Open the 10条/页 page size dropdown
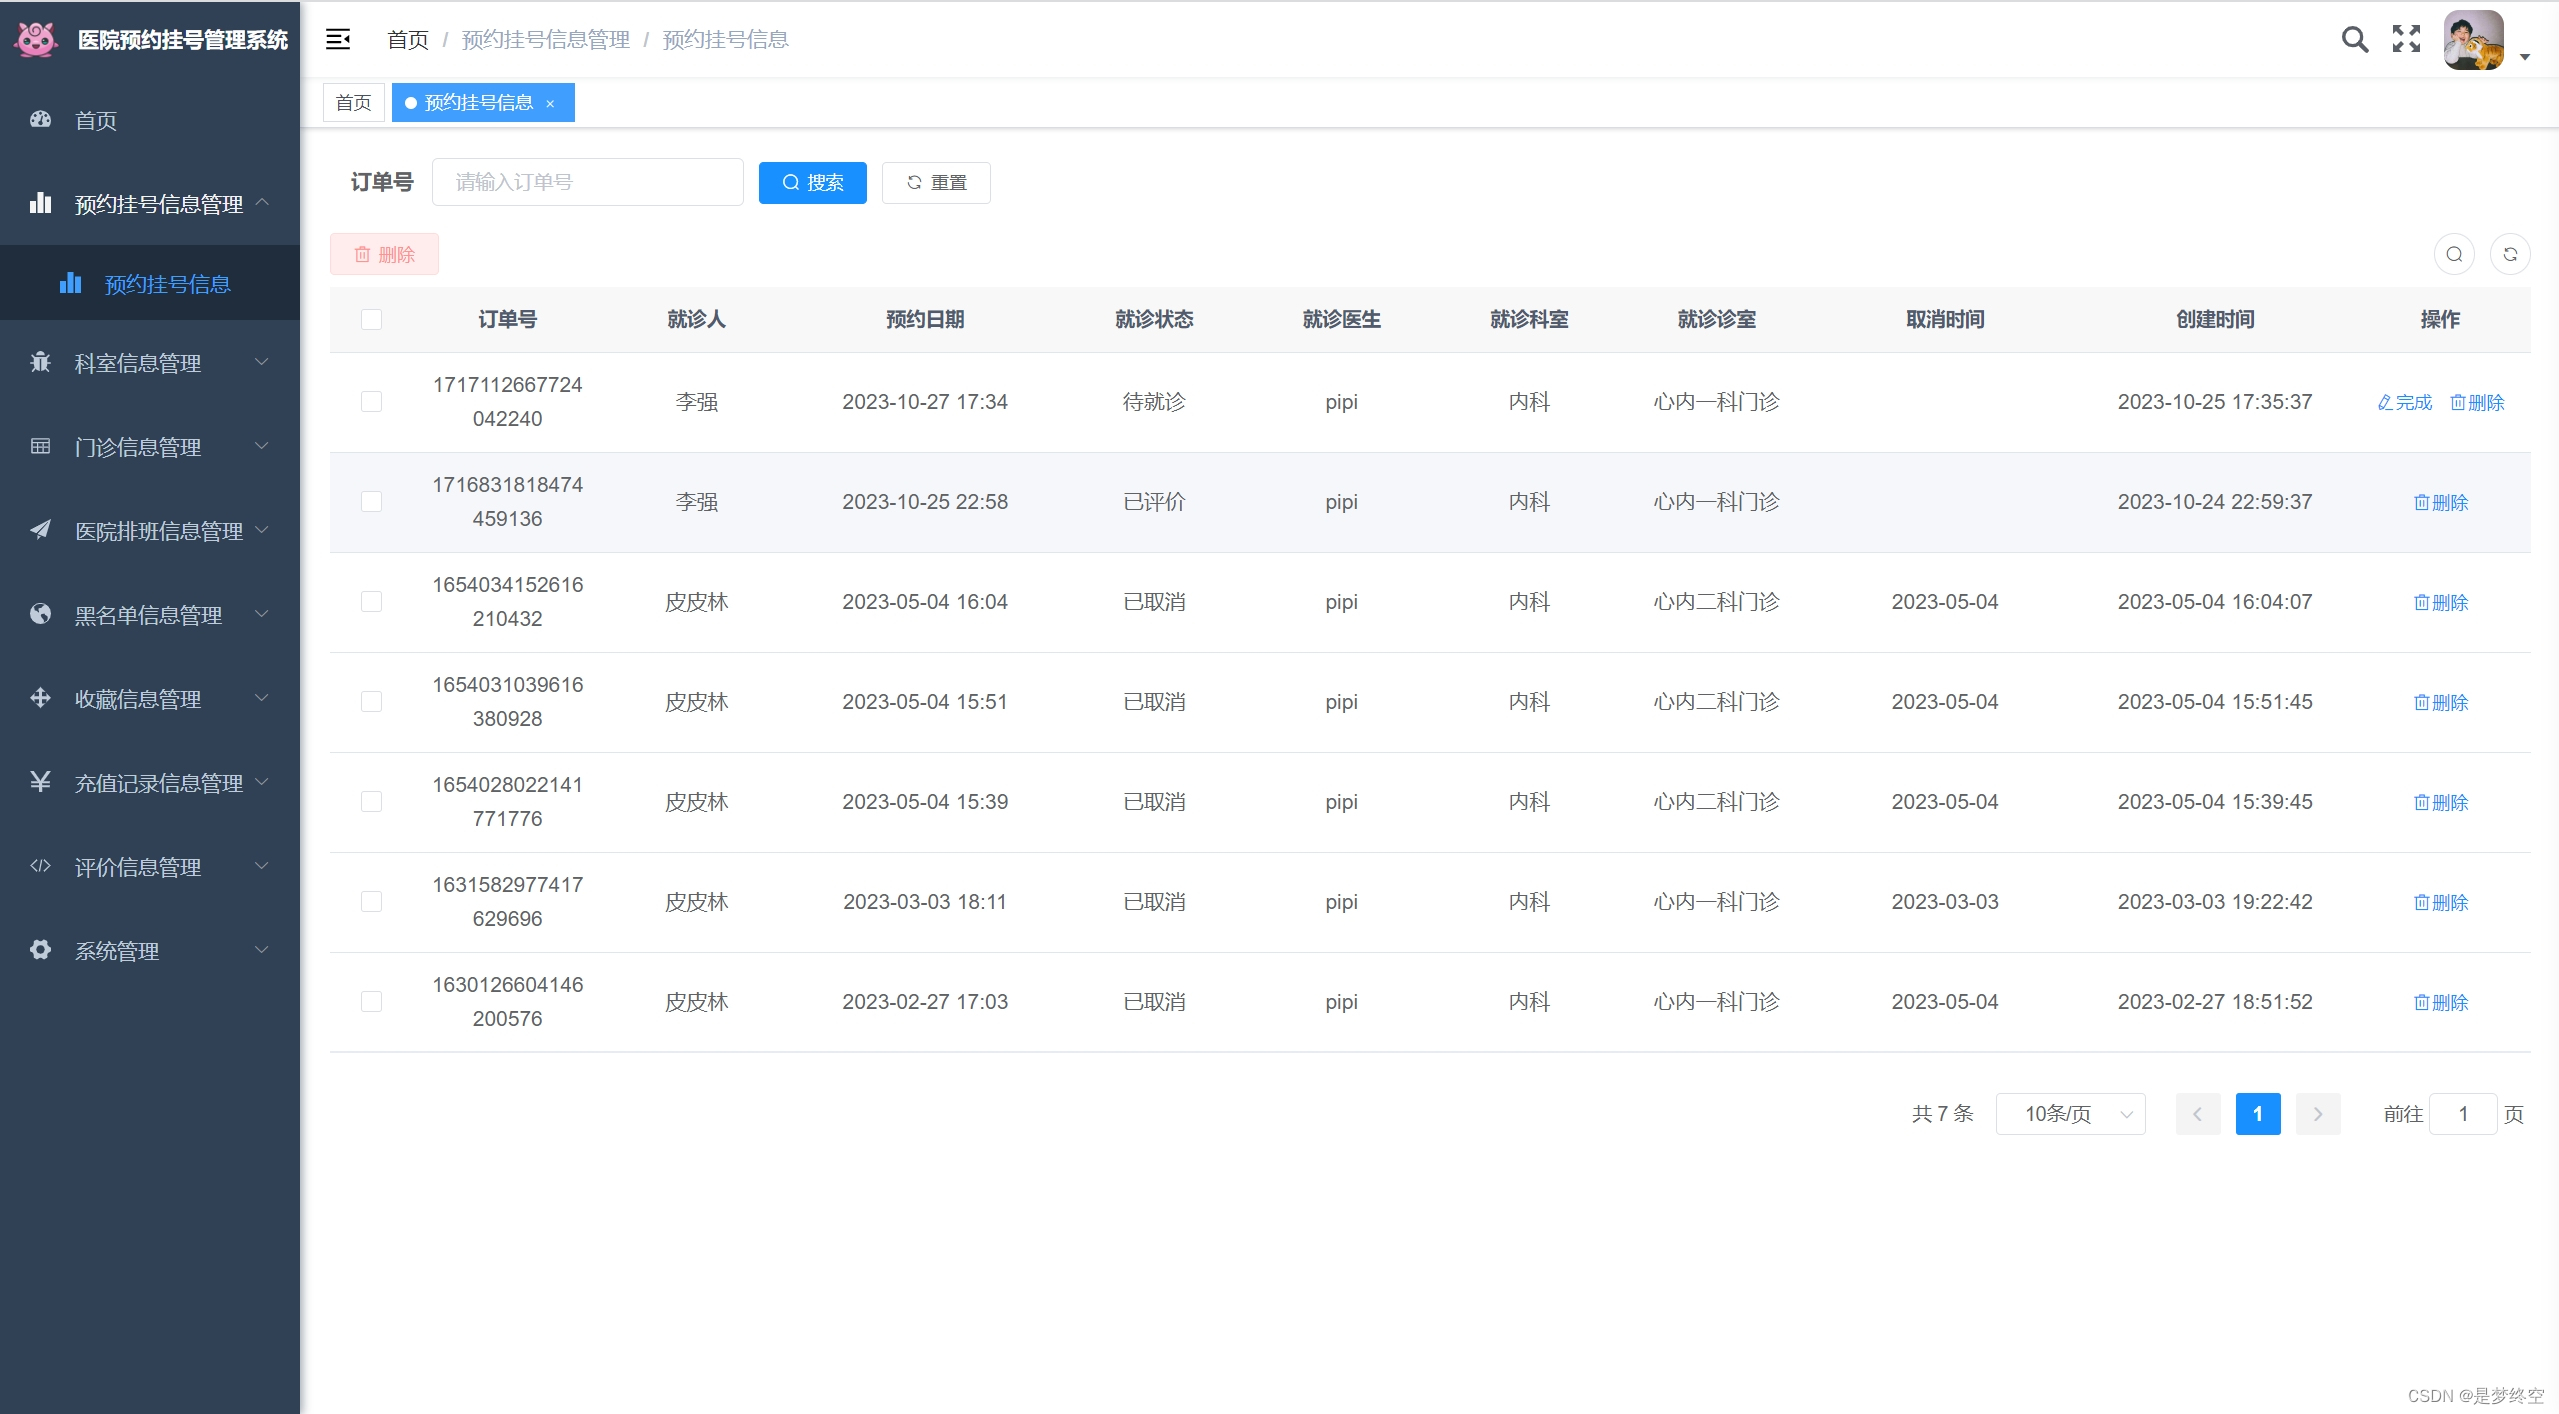 click(x=2070, y=1114)
